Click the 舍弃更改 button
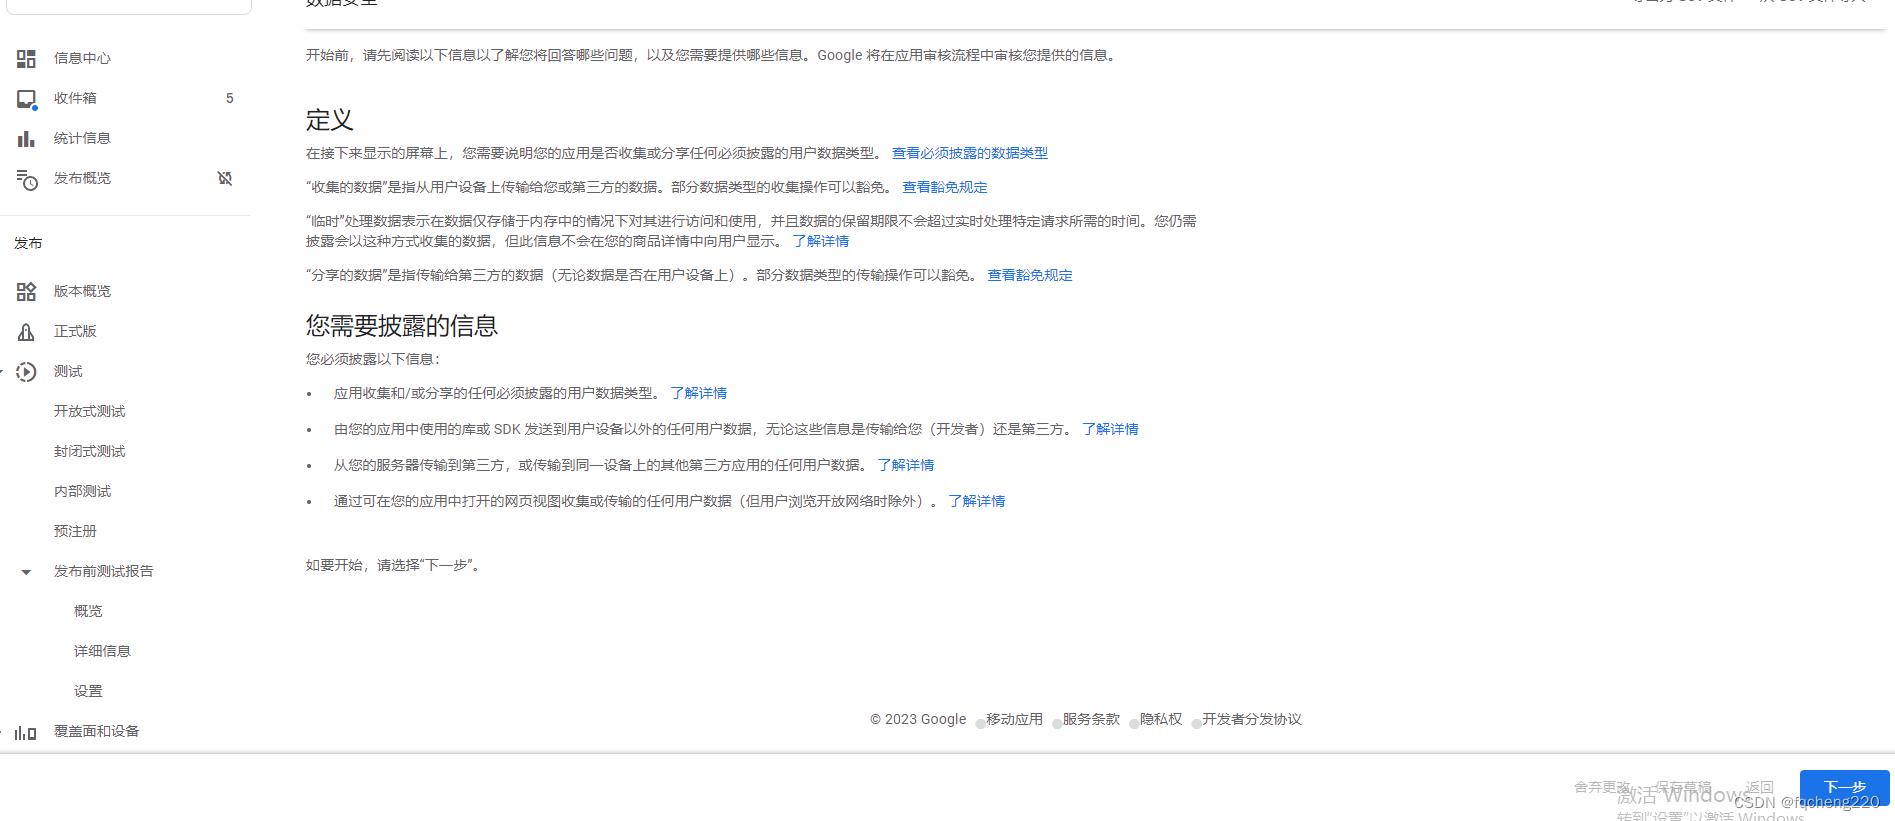Screen dimensions: 1895x821 point(1602,787)
